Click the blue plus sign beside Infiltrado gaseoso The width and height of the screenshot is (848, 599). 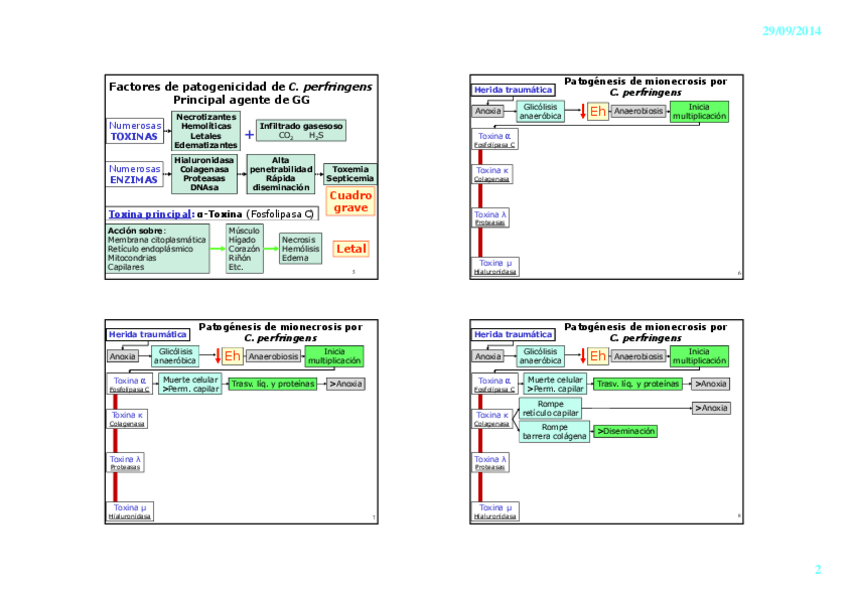coord(249,134)
